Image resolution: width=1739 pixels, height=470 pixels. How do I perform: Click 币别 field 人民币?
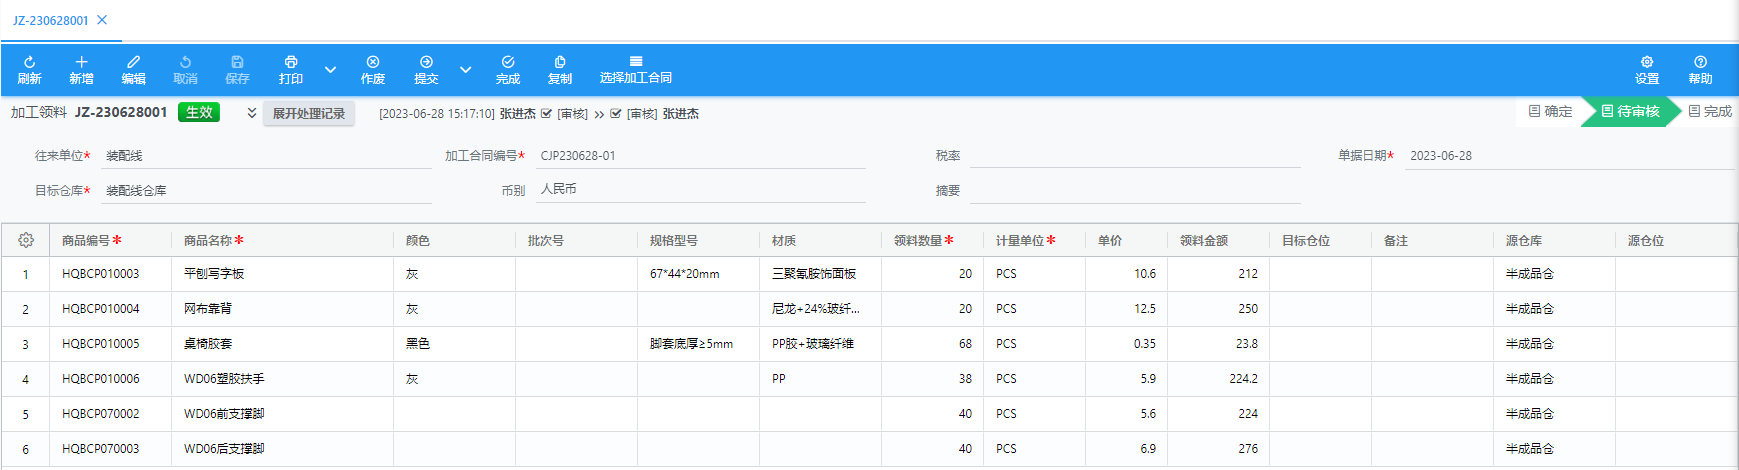pyautogui.click(x=700, y=189)
